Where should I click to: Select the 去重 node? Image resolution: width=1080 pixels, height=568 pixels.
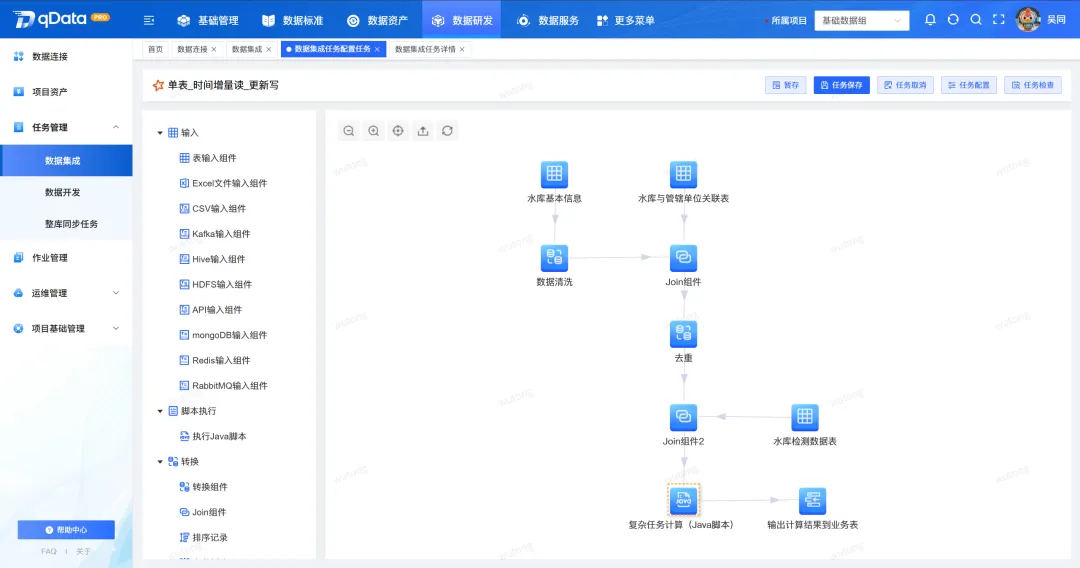point(683,334)
